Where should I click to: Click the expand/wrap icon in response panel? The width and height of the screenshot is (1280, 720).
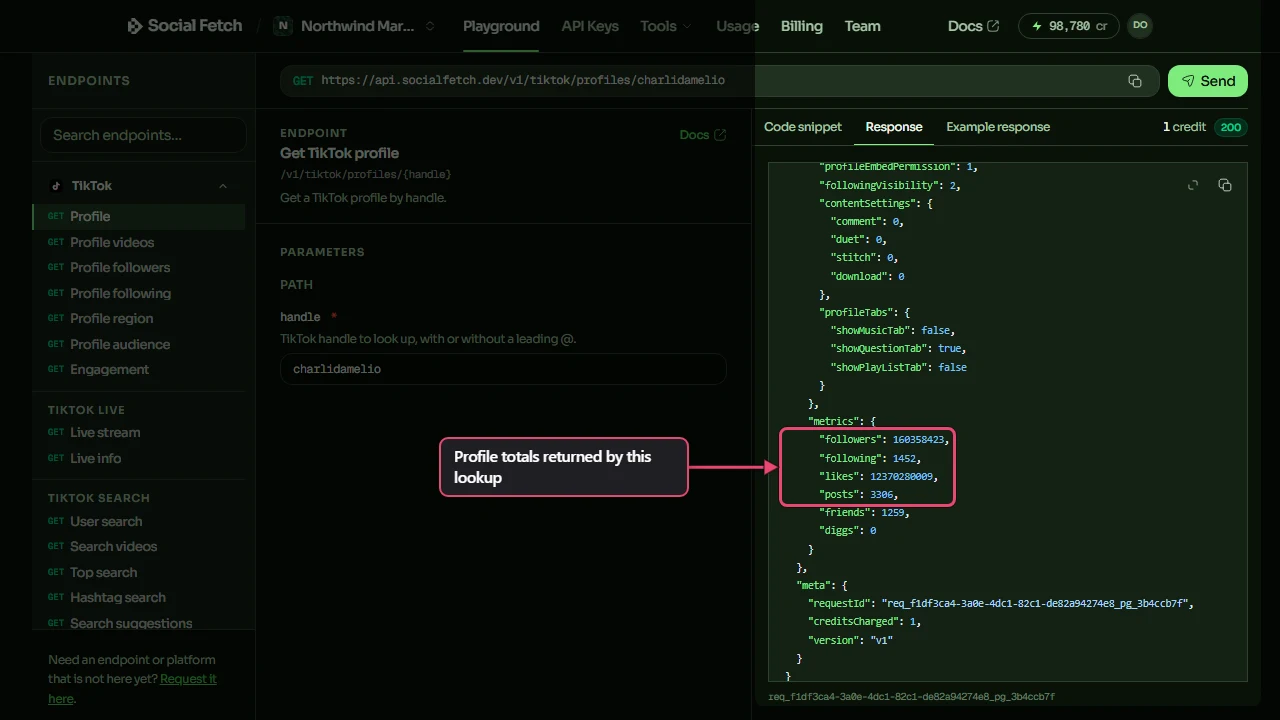click(1192, 185)
